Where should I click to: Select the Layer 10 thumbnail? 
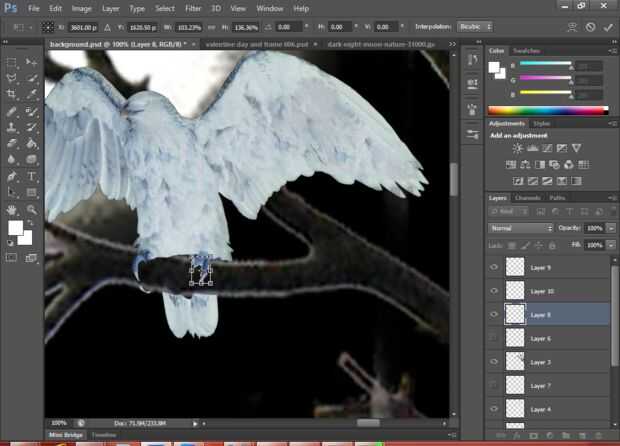515,290
